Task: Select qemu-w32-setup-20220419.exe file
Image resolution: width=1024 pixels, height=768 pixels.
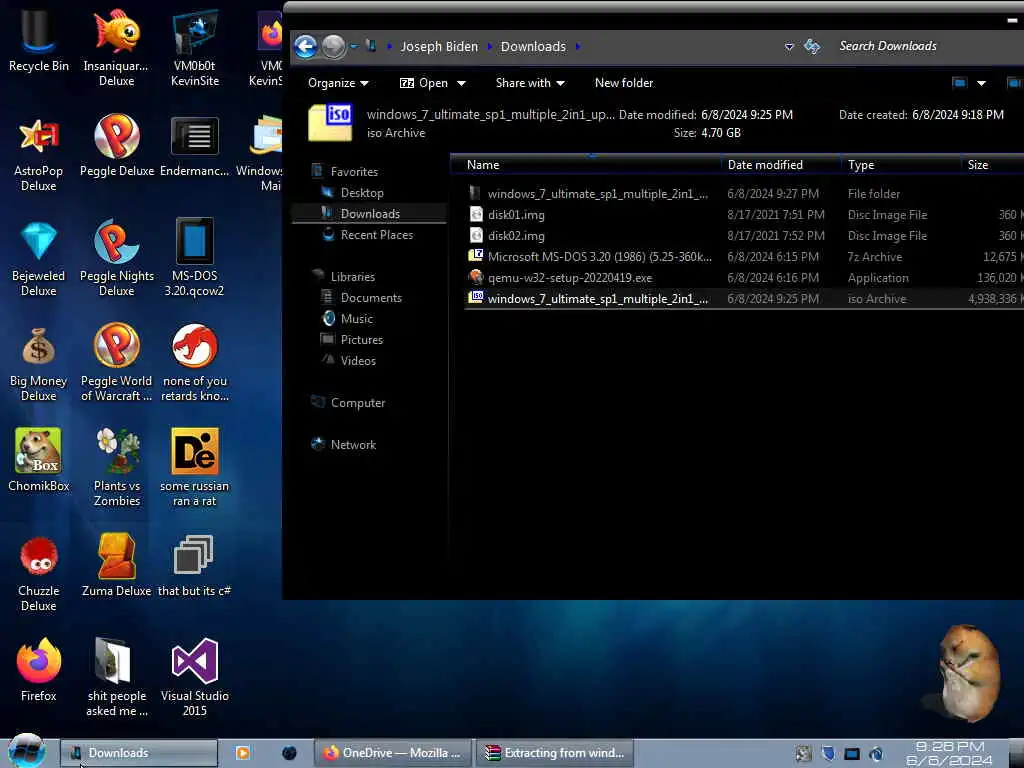Action: tap(744, 278)
